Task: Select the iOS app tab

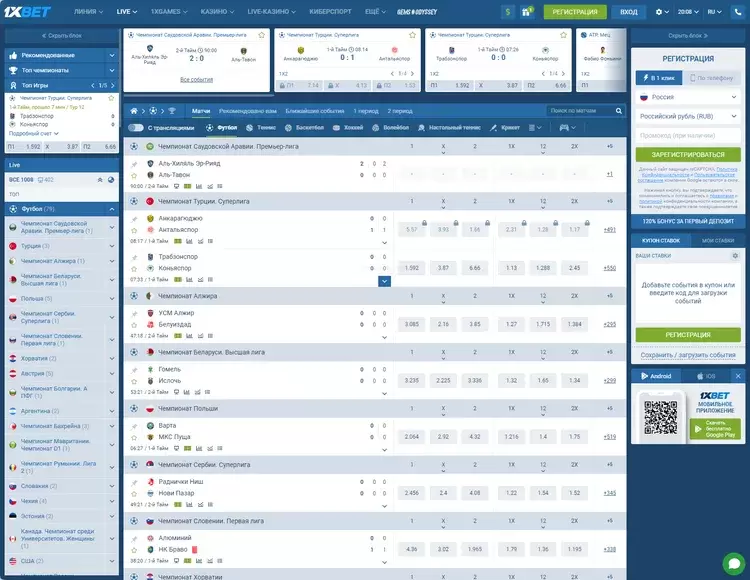Action: click(706, 376)
